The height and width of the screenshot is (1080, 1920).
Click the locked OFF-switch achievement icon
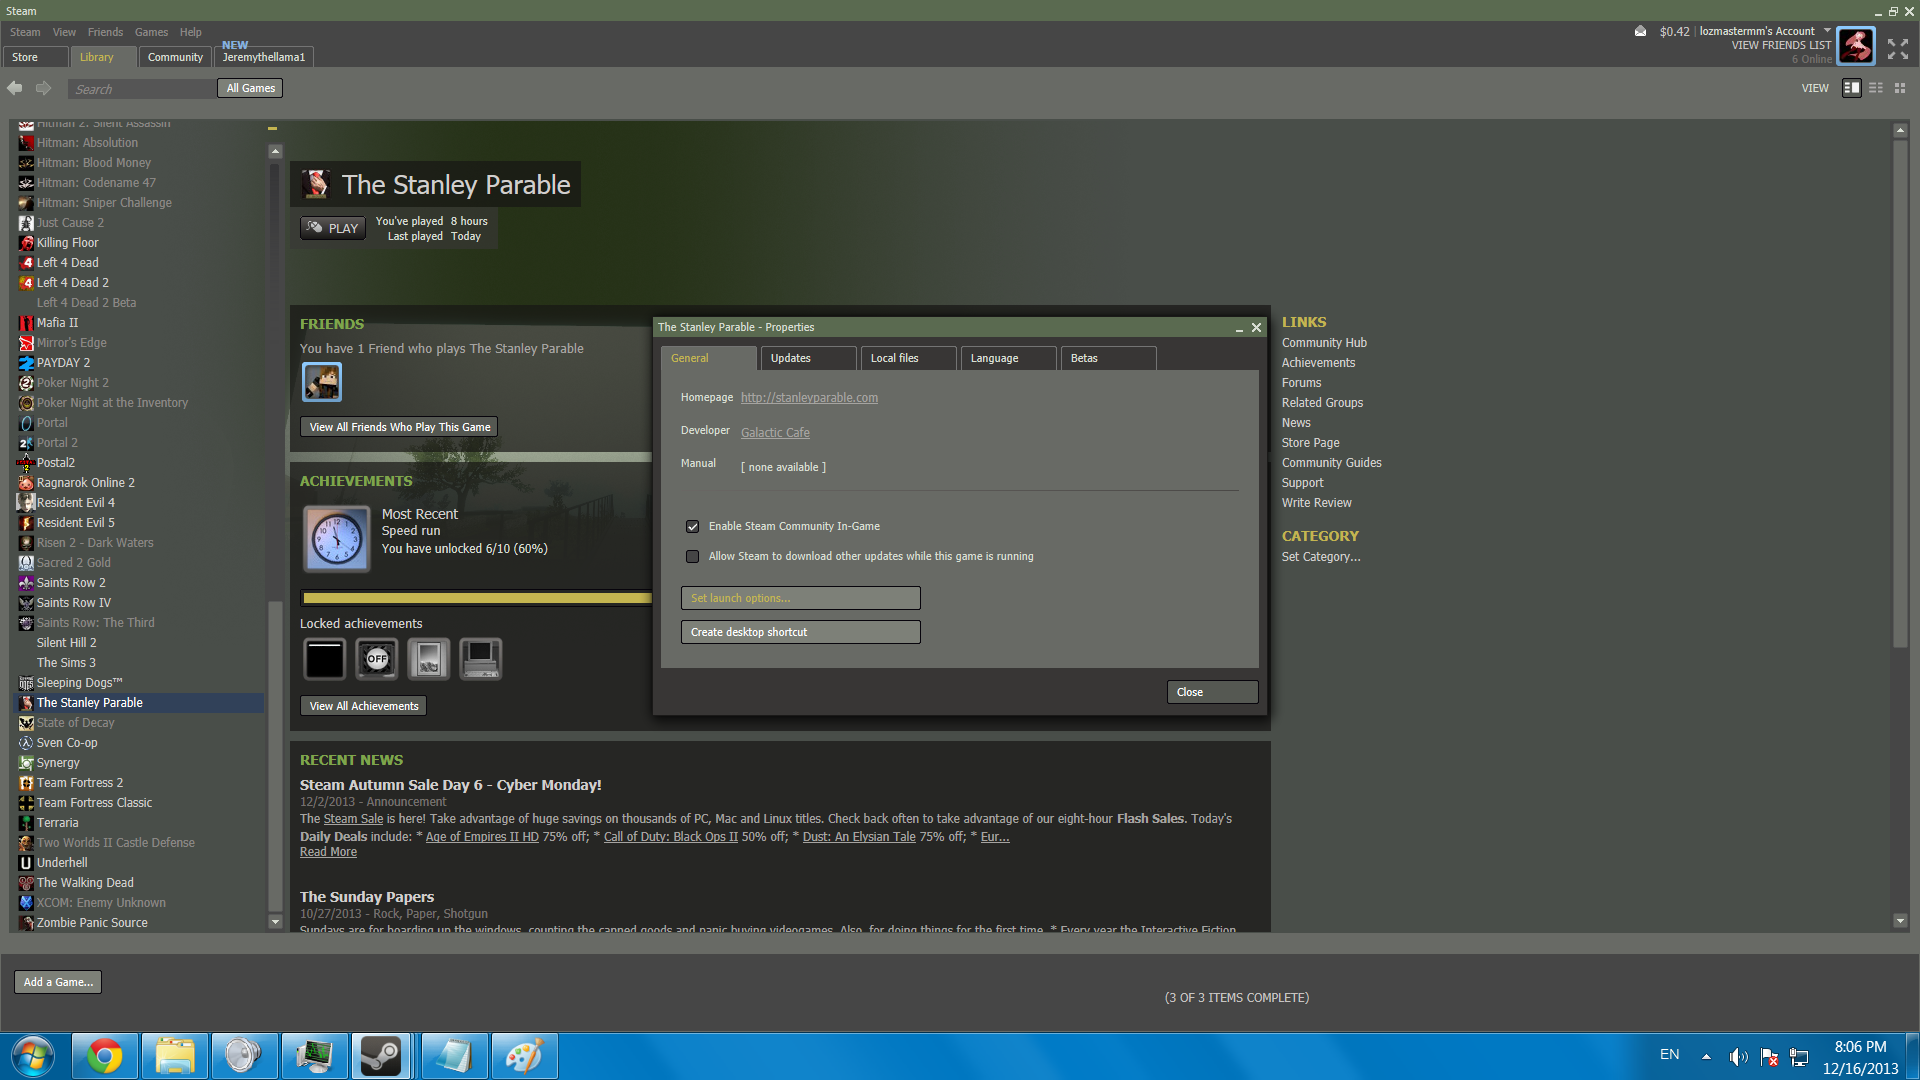(x=377, y=659)
